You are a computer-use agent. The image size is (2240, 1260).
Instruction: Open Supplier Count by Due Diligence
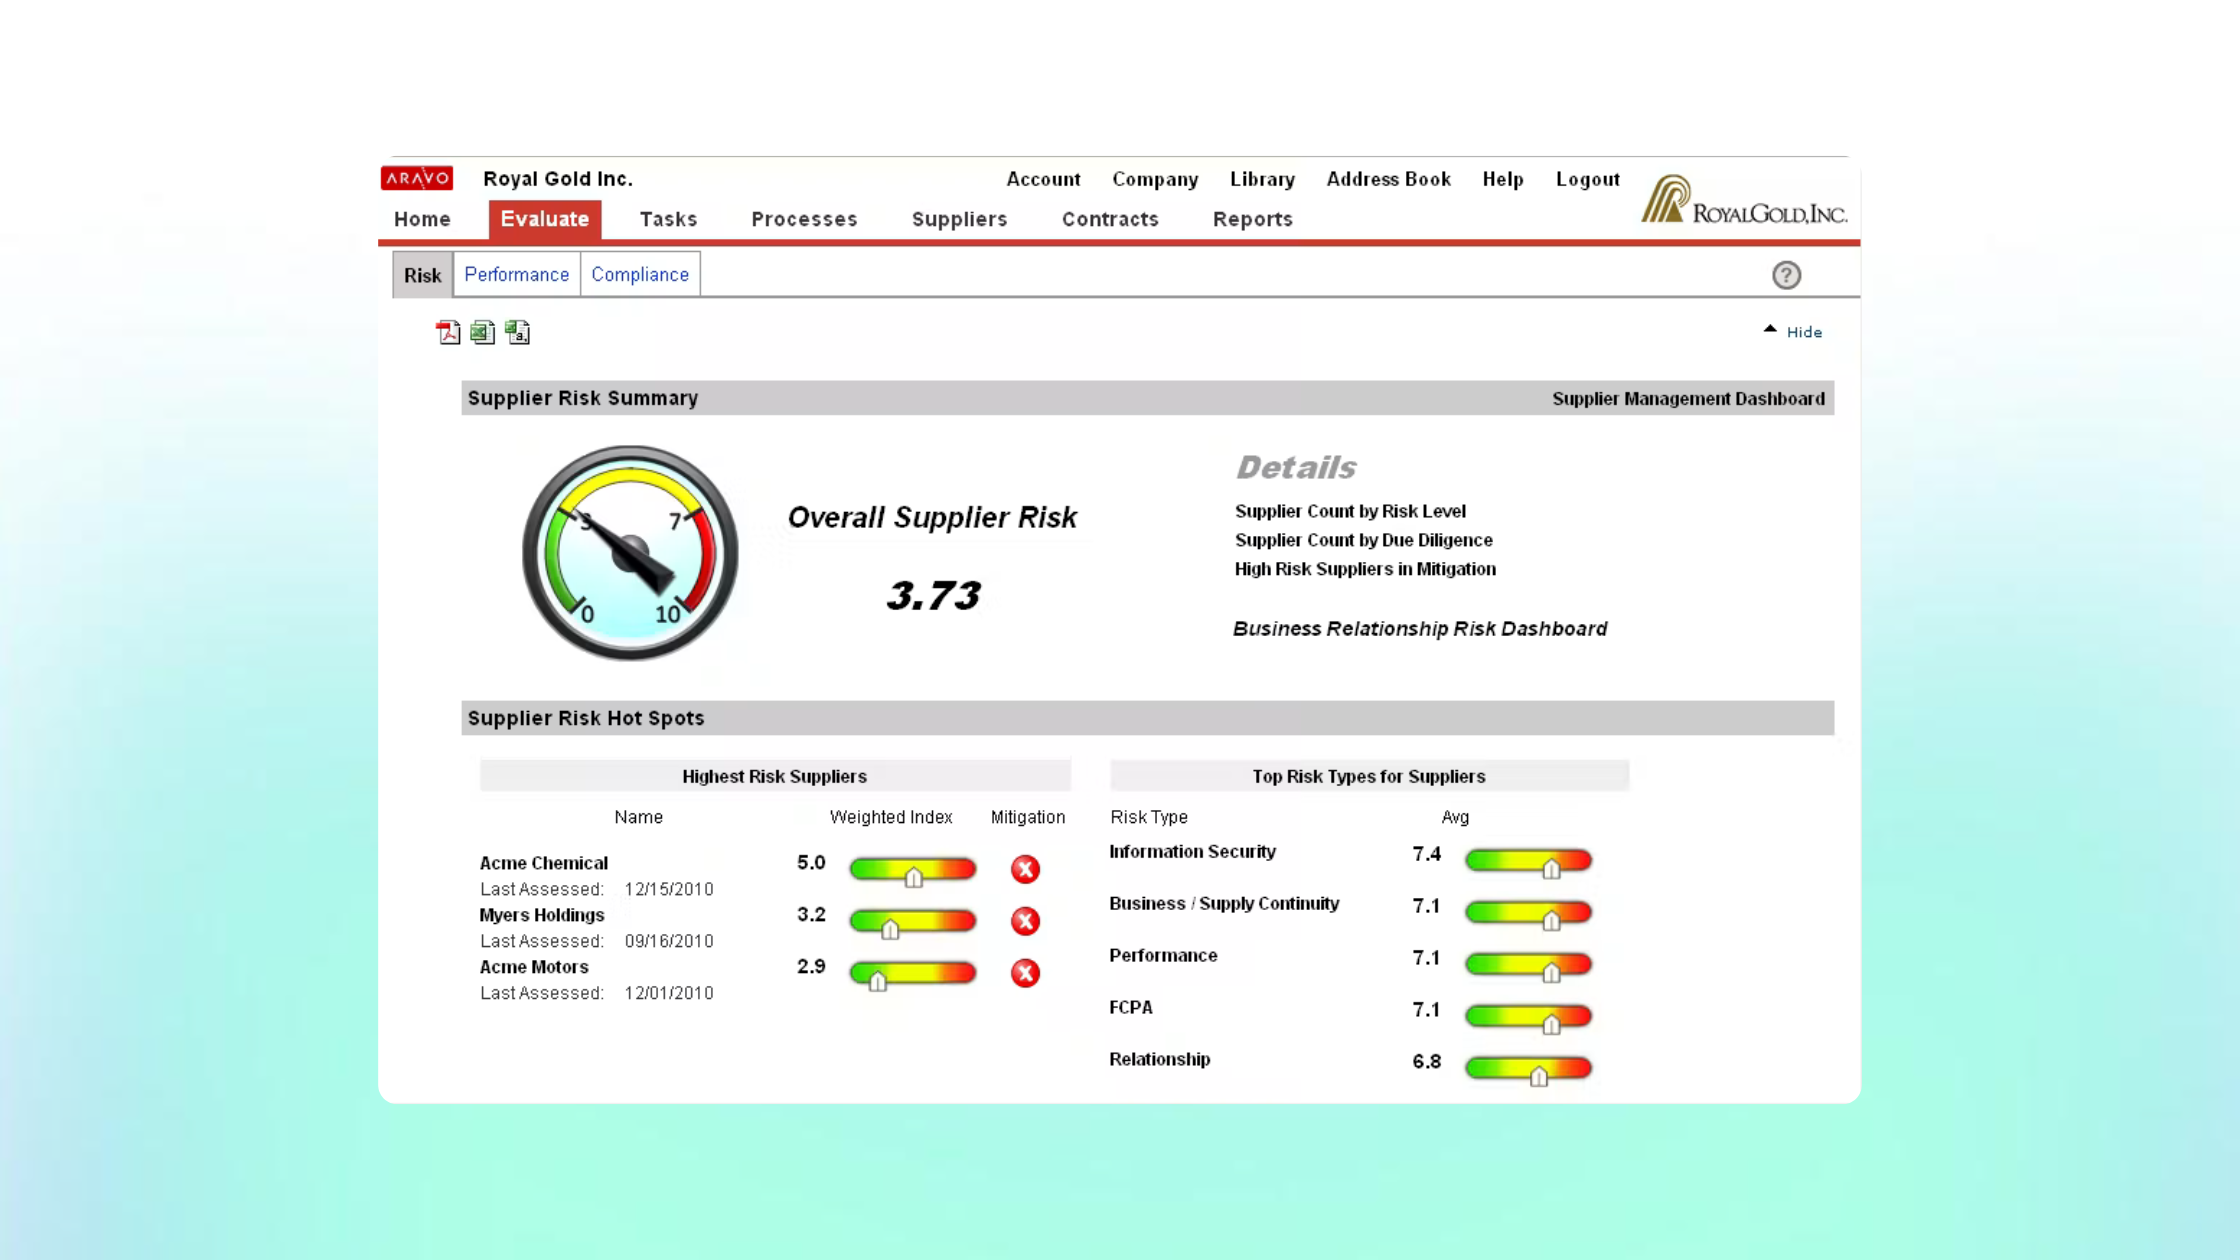1363,540
